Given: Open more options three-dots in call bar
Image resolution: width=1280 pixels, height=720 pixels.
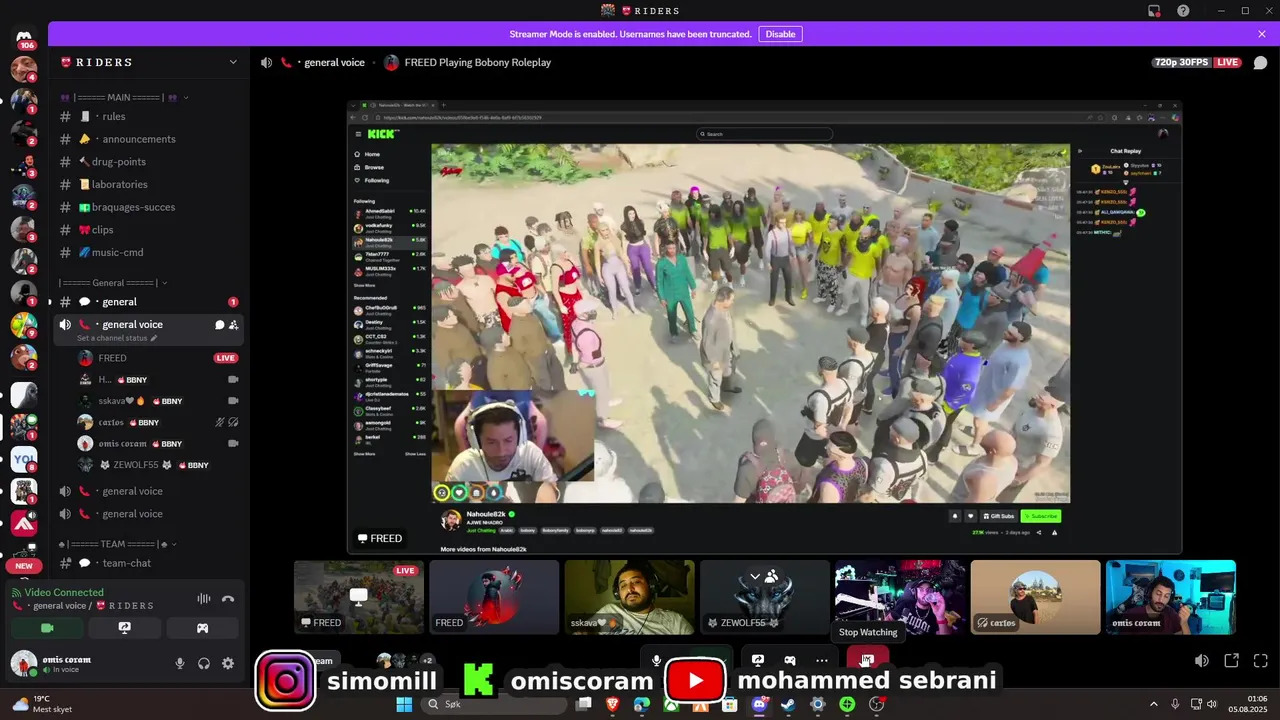Looking at the screenshot, I should pyautogui.click(x=822, y=660).
